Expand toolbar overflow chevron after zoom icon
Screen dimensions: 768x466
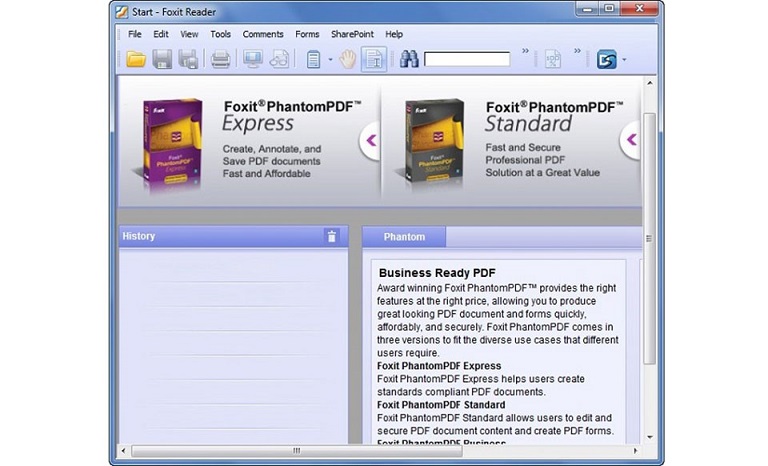pyautogui.click(x=577, y=50)
